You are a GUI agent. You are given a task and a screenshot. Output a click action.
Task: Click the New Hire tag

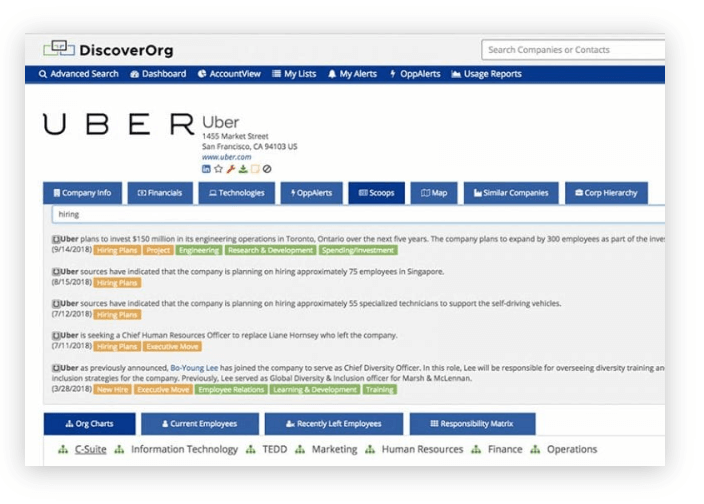click(113, 390)
